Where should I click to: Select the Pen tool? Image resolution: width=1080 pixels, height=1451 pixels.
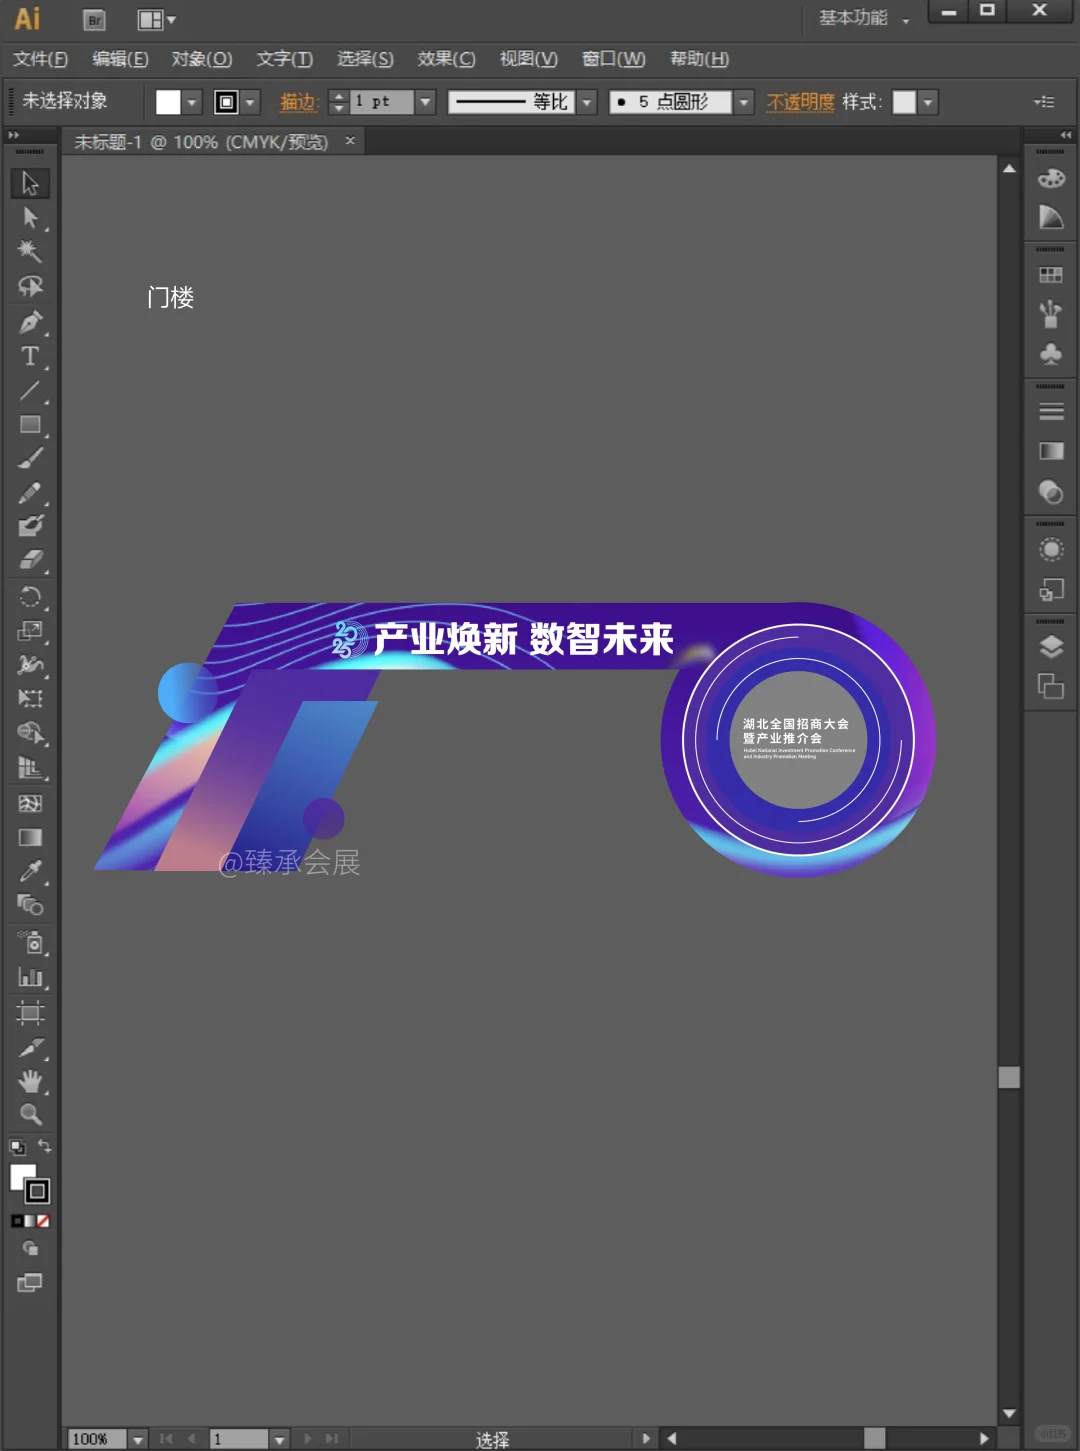tap(30, 322)
